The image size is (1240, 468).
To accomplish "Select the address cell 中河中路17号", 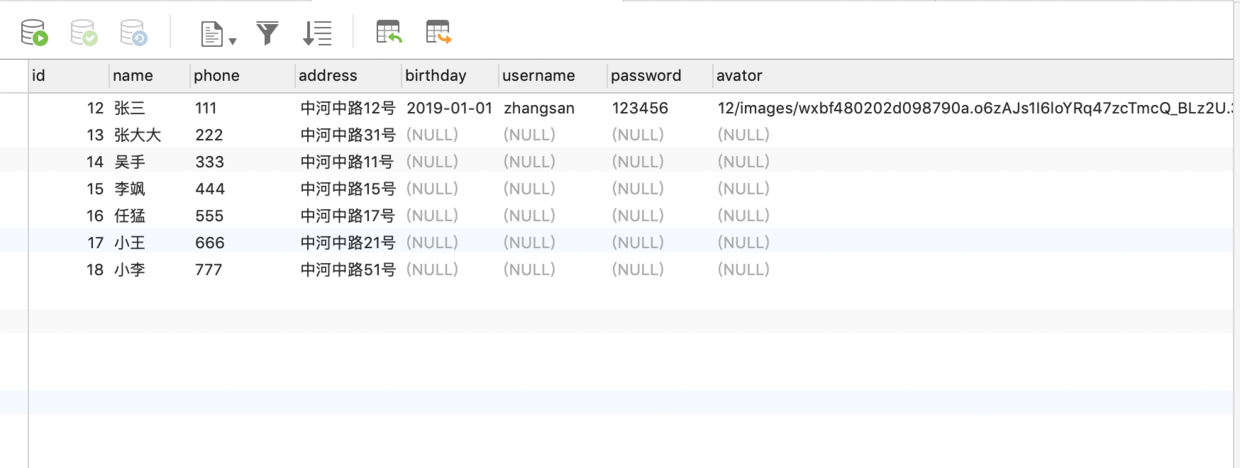I will [x=348, y=216].
